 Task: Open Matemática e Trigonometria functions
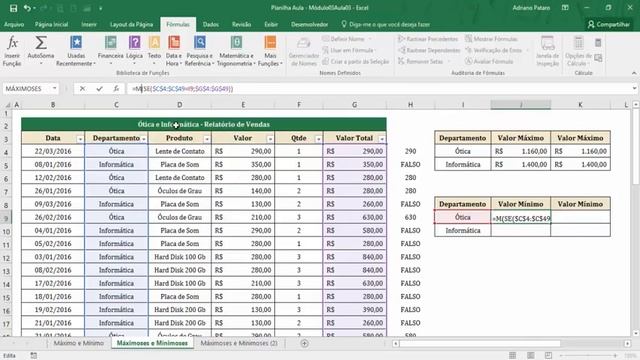tap(236, 51)
